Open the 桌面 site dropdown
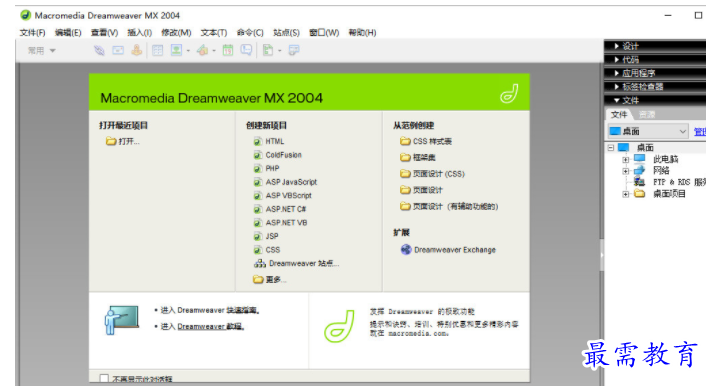Image resolution: width=706 pixels, height=386 pixels. pyautogui.click(x=647, y=132)
